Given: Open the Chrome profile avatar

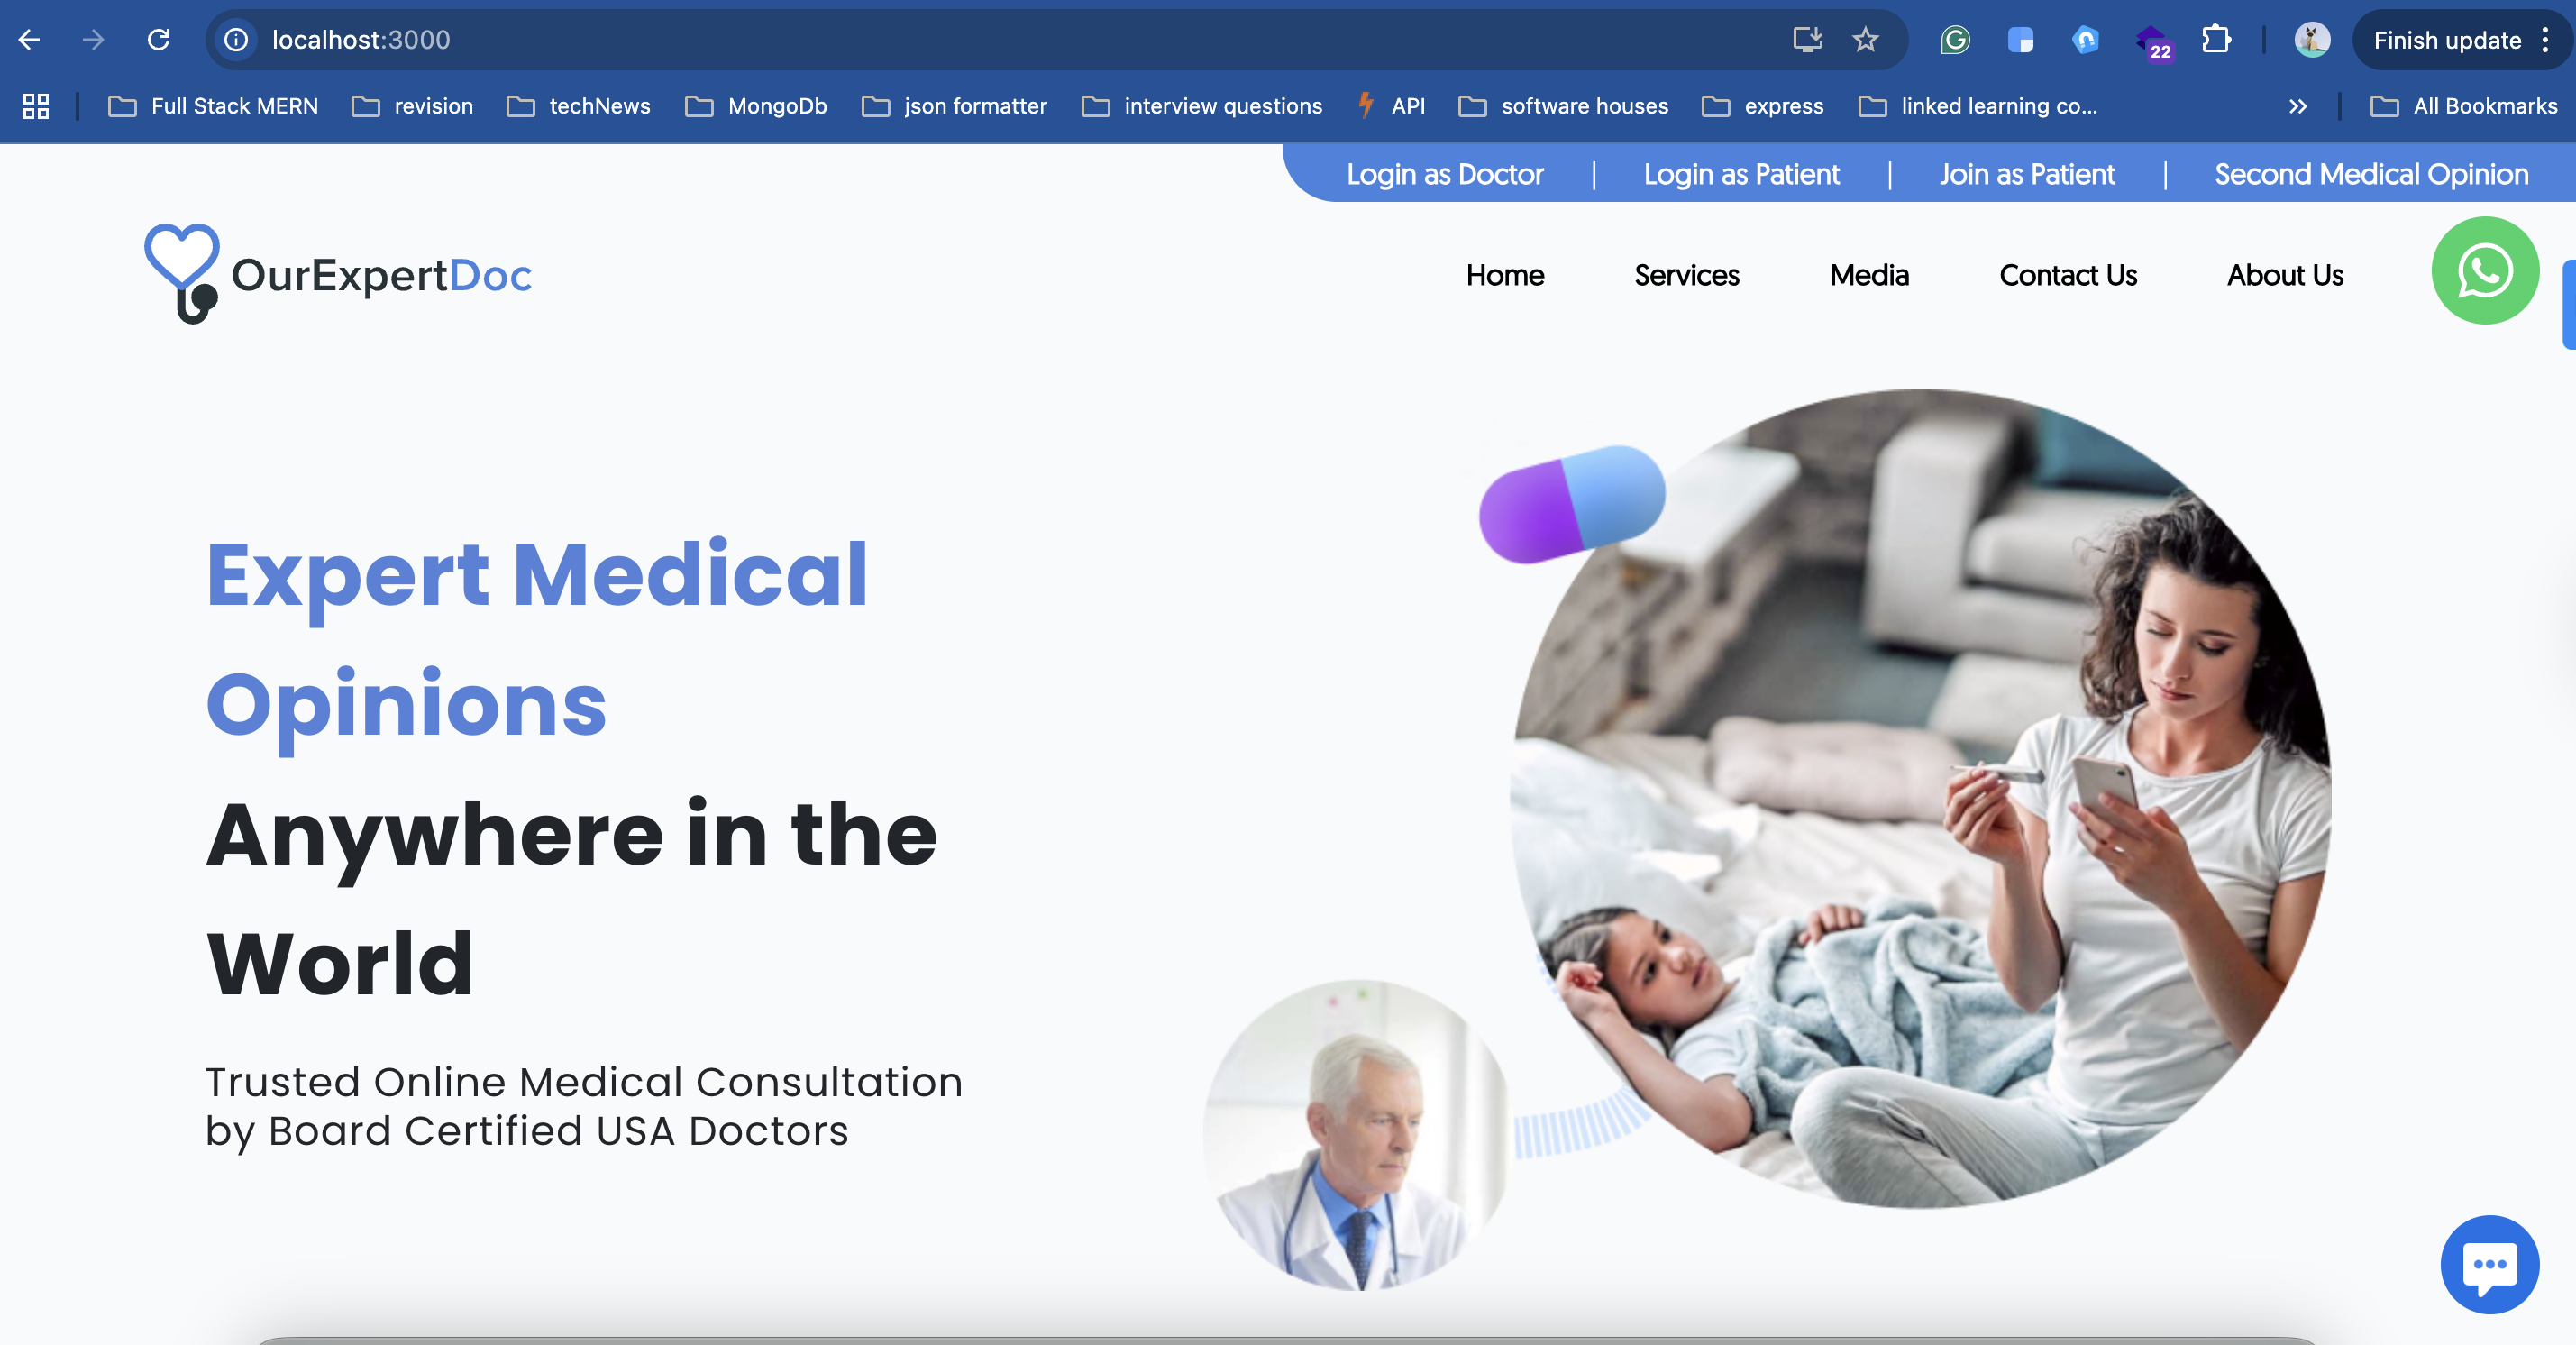Looking at the screenshot, I should pyautogui.click(x=2311, y=40).
